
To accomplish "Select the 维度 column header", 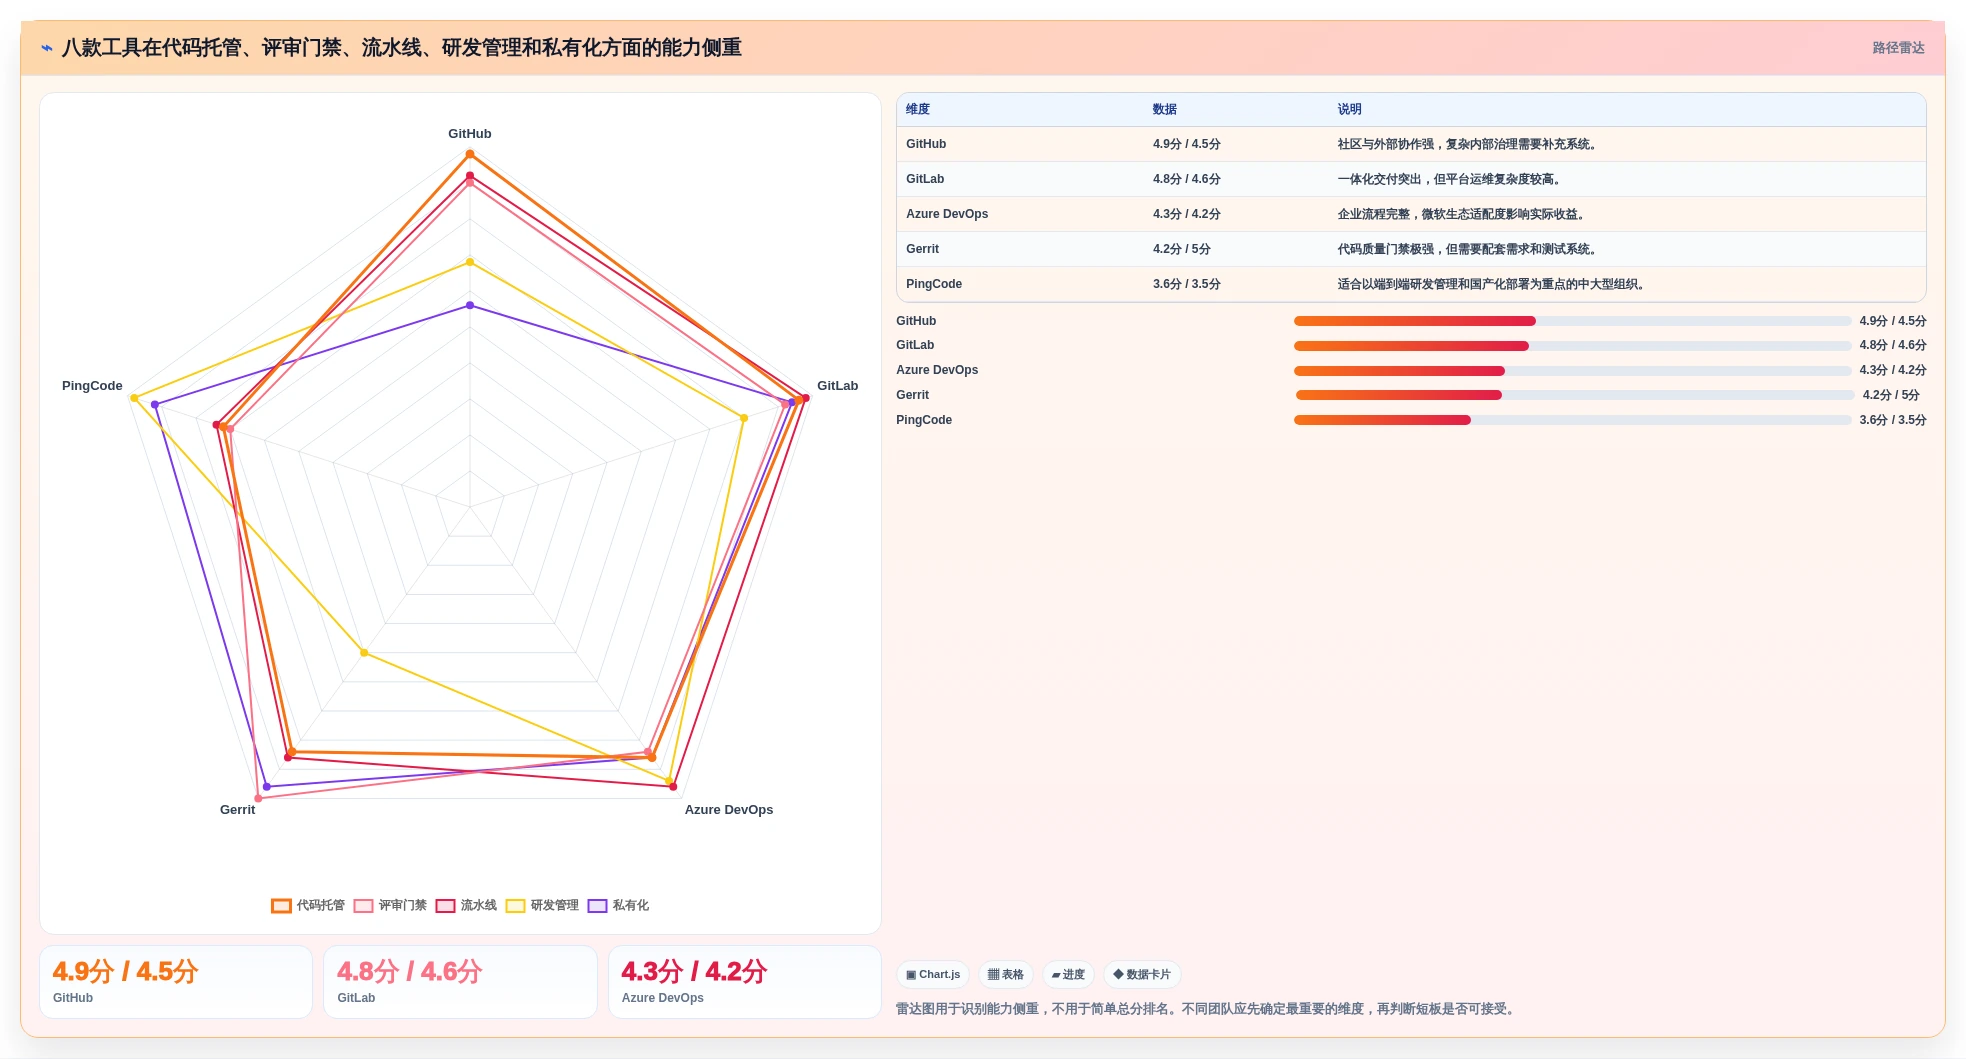I will coord(918,110).
